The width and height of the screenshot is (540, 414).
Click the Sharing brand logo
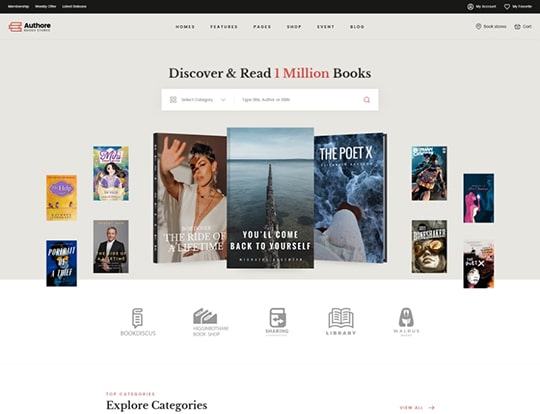pyautogui.click(x=277, y=321)
